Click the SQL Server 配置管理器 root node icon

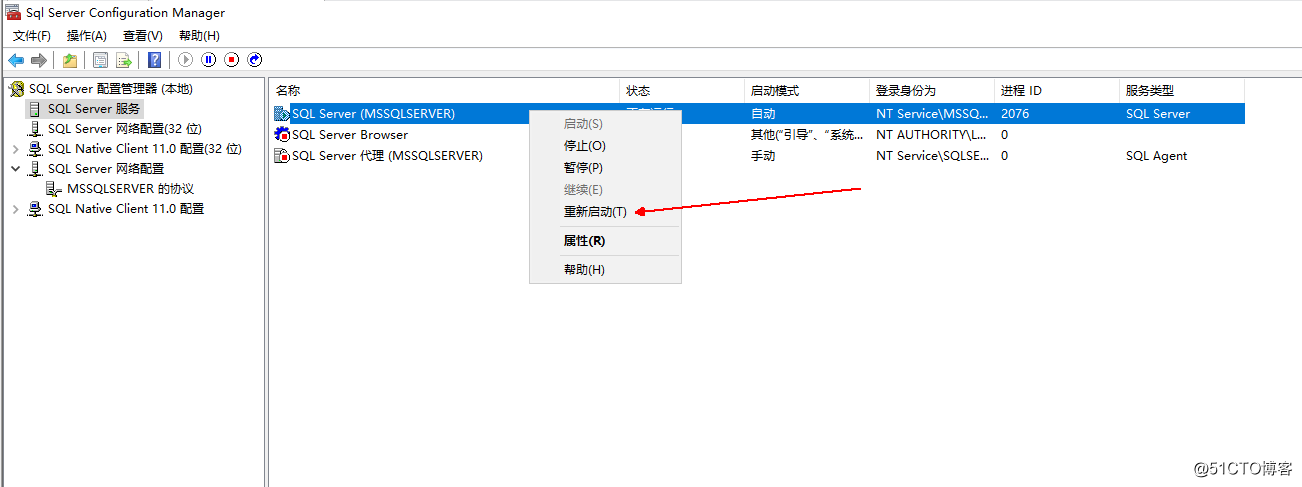17,89
